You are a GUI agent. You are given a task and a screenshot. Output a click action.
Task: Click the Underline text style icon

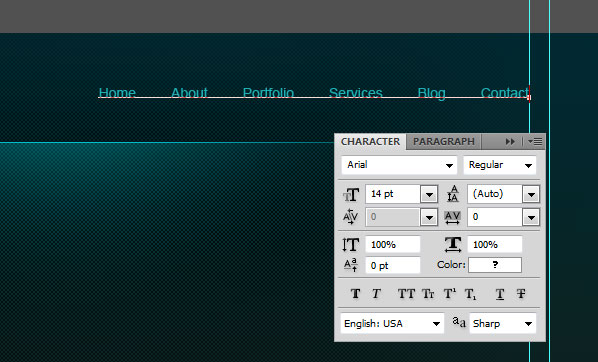click(x=500, y=294)
